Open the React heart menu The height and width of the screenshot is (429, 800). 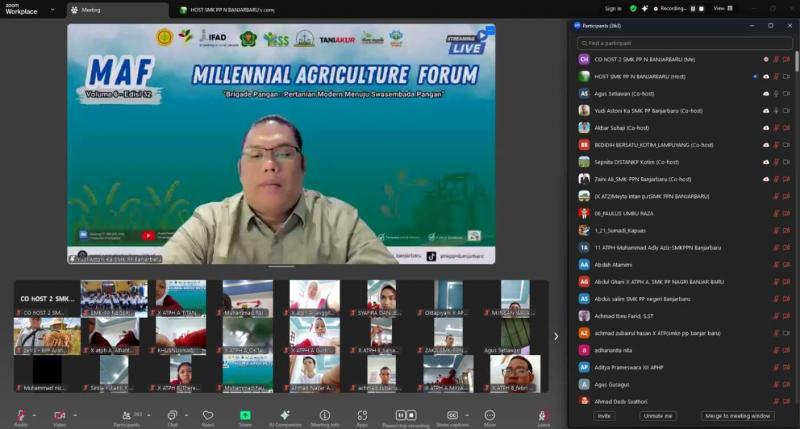[208, 416]
